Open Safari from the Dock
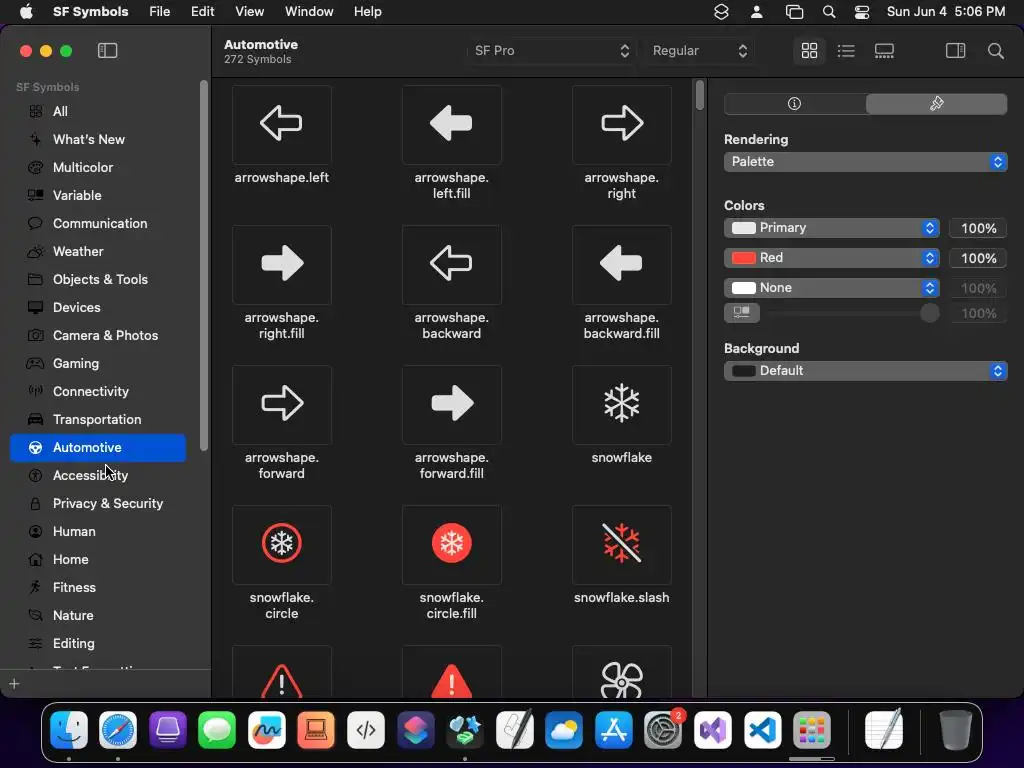Viewport: 1024px width, 768px height. (118, 730)
